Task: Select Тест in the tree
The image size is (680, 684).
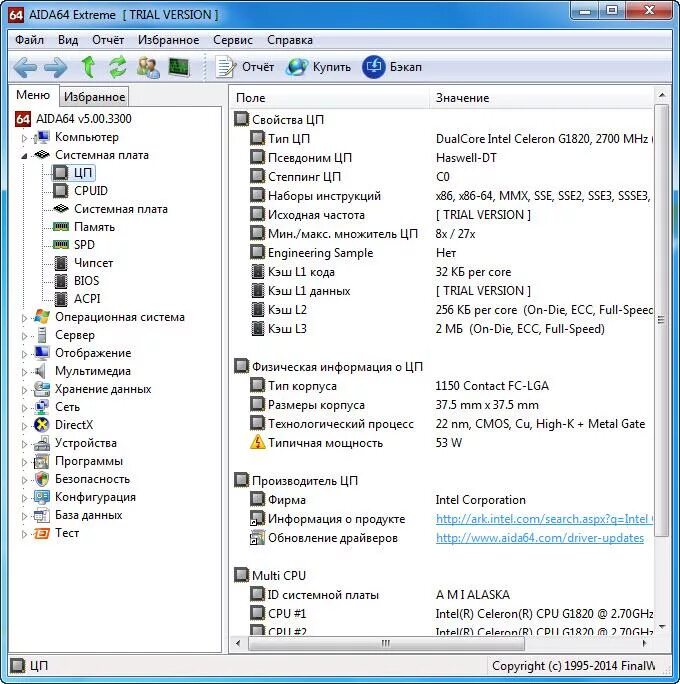Action: pyautogui.click(x=67, y=533)
